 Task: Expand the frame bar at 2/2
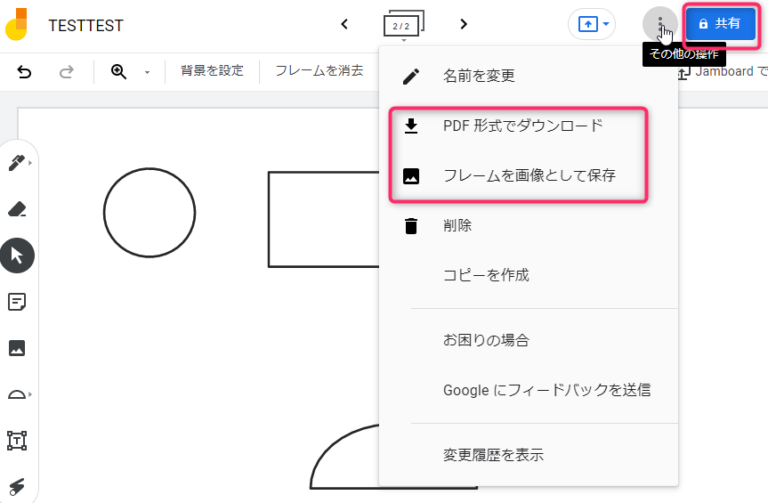click(404, 24)
